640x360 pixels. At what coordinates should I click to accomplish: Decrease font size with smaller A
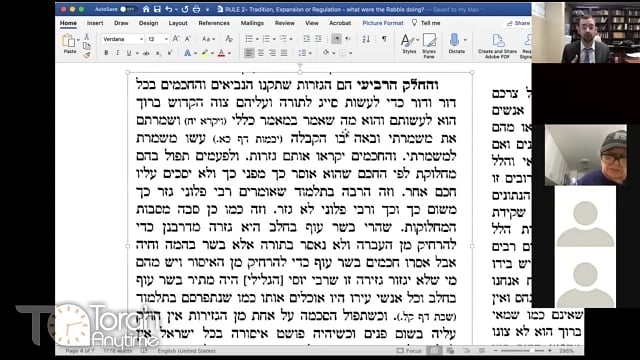click(188, 39)
